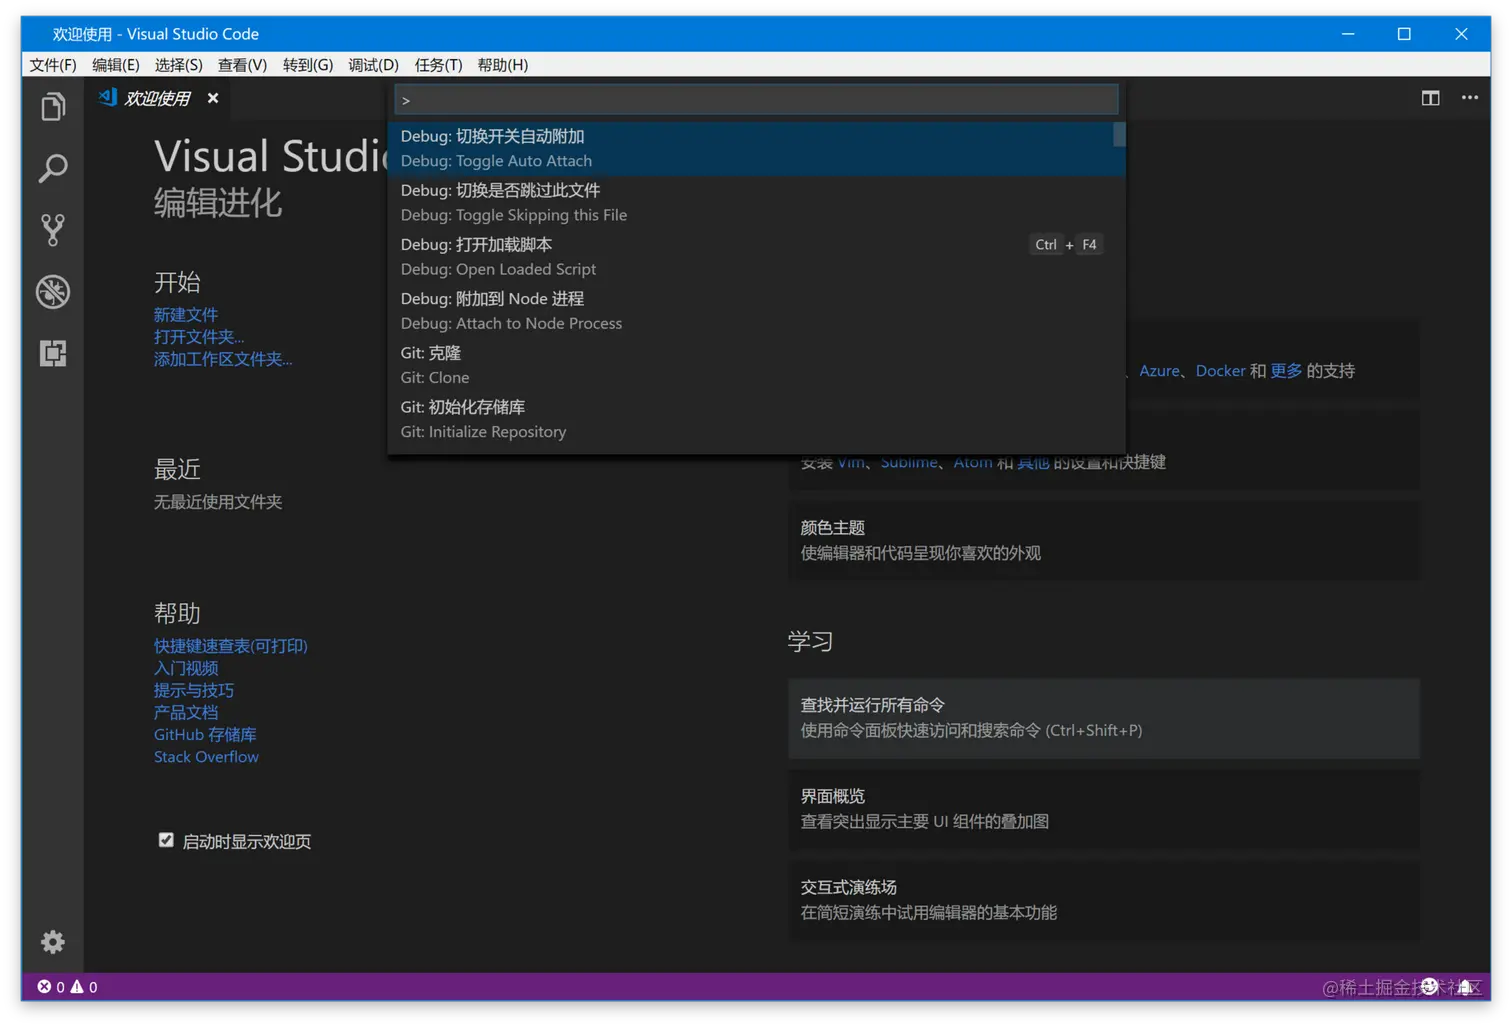The image size is (1512, 1027).
Task: Open the 编辑(E) menu
Action: pos(116,65)
